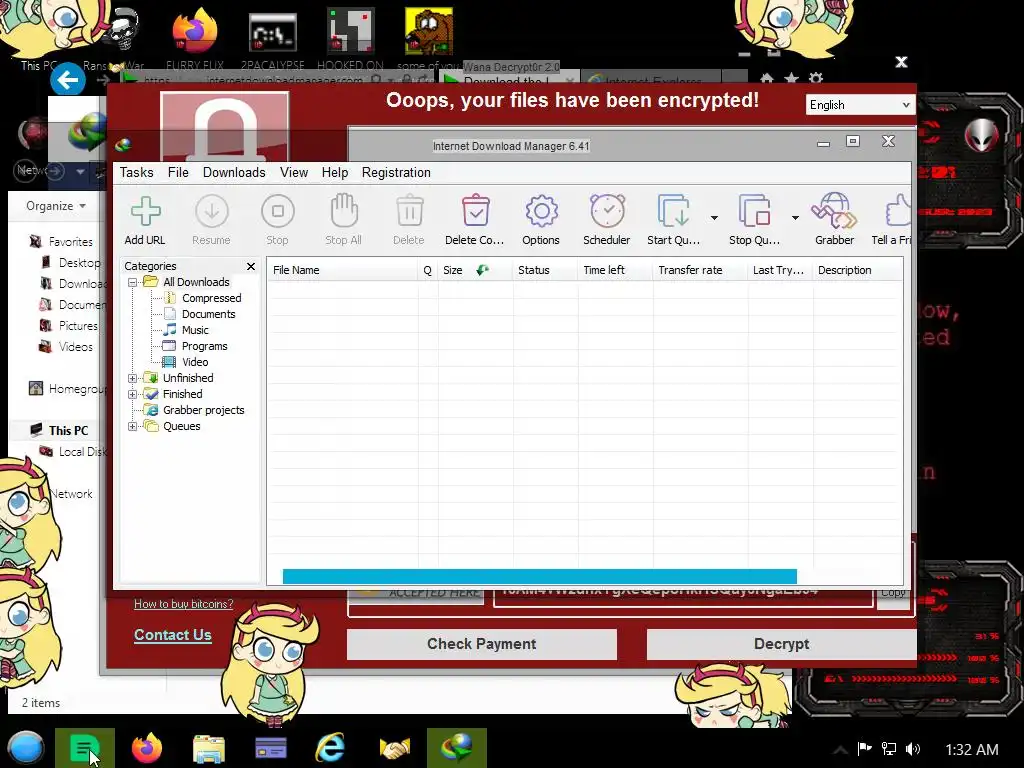The image size is (1024, 768).
Task: Open Favorites in Explorer sidebar
Action: click(x=71, y=242)
